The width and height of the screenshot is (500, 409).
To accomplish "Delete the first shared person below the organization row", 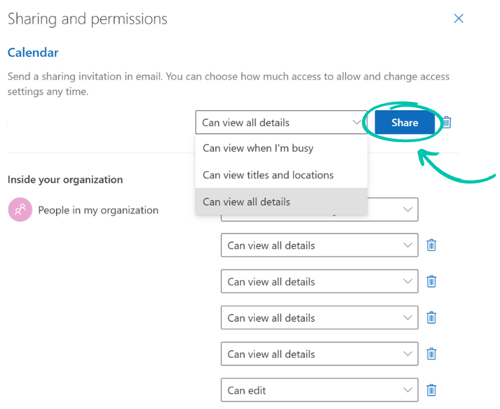I will (431, 245).
